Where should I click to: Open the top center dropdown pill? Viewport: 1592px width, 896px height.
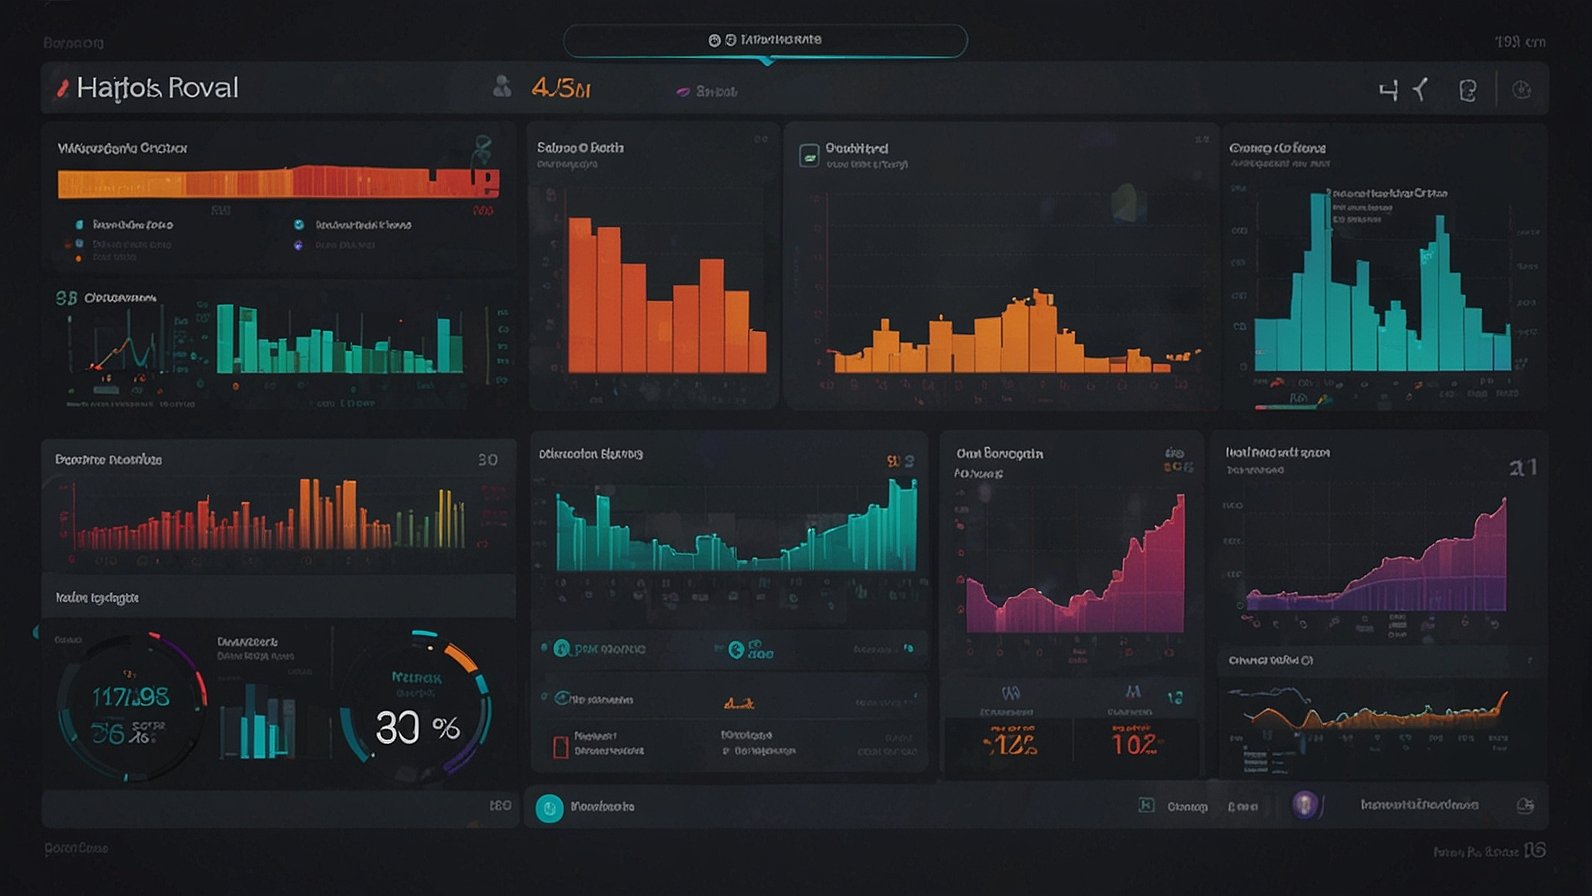pyautogui.click(x=765, y=41)
